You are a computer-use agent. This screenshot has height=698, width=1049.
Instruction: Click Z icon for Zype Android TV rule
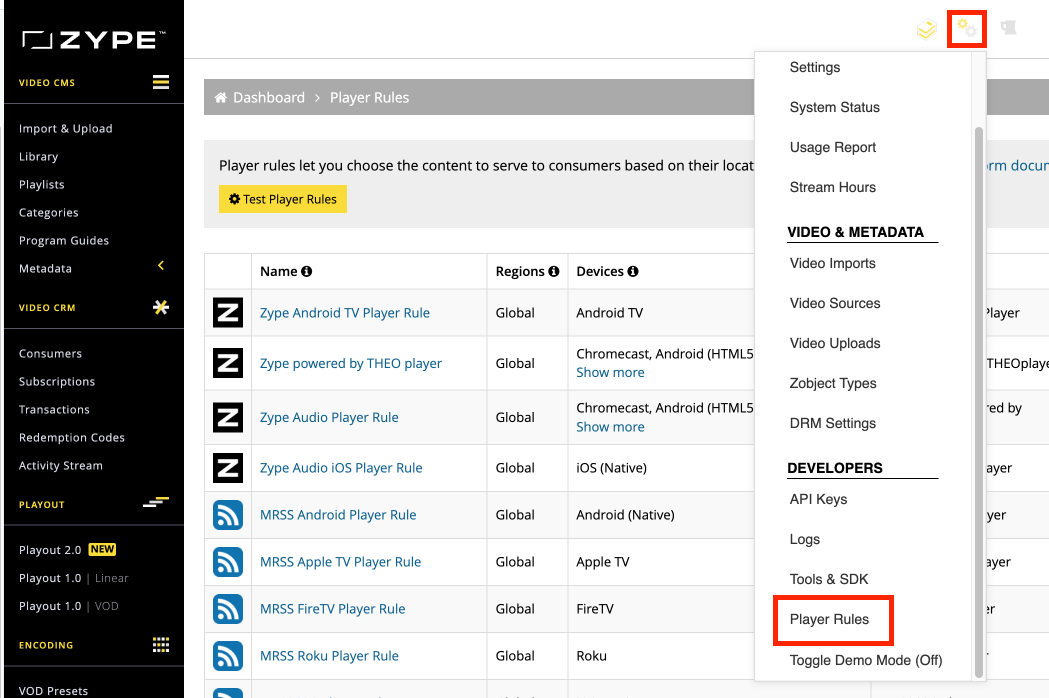coord(228,313)
